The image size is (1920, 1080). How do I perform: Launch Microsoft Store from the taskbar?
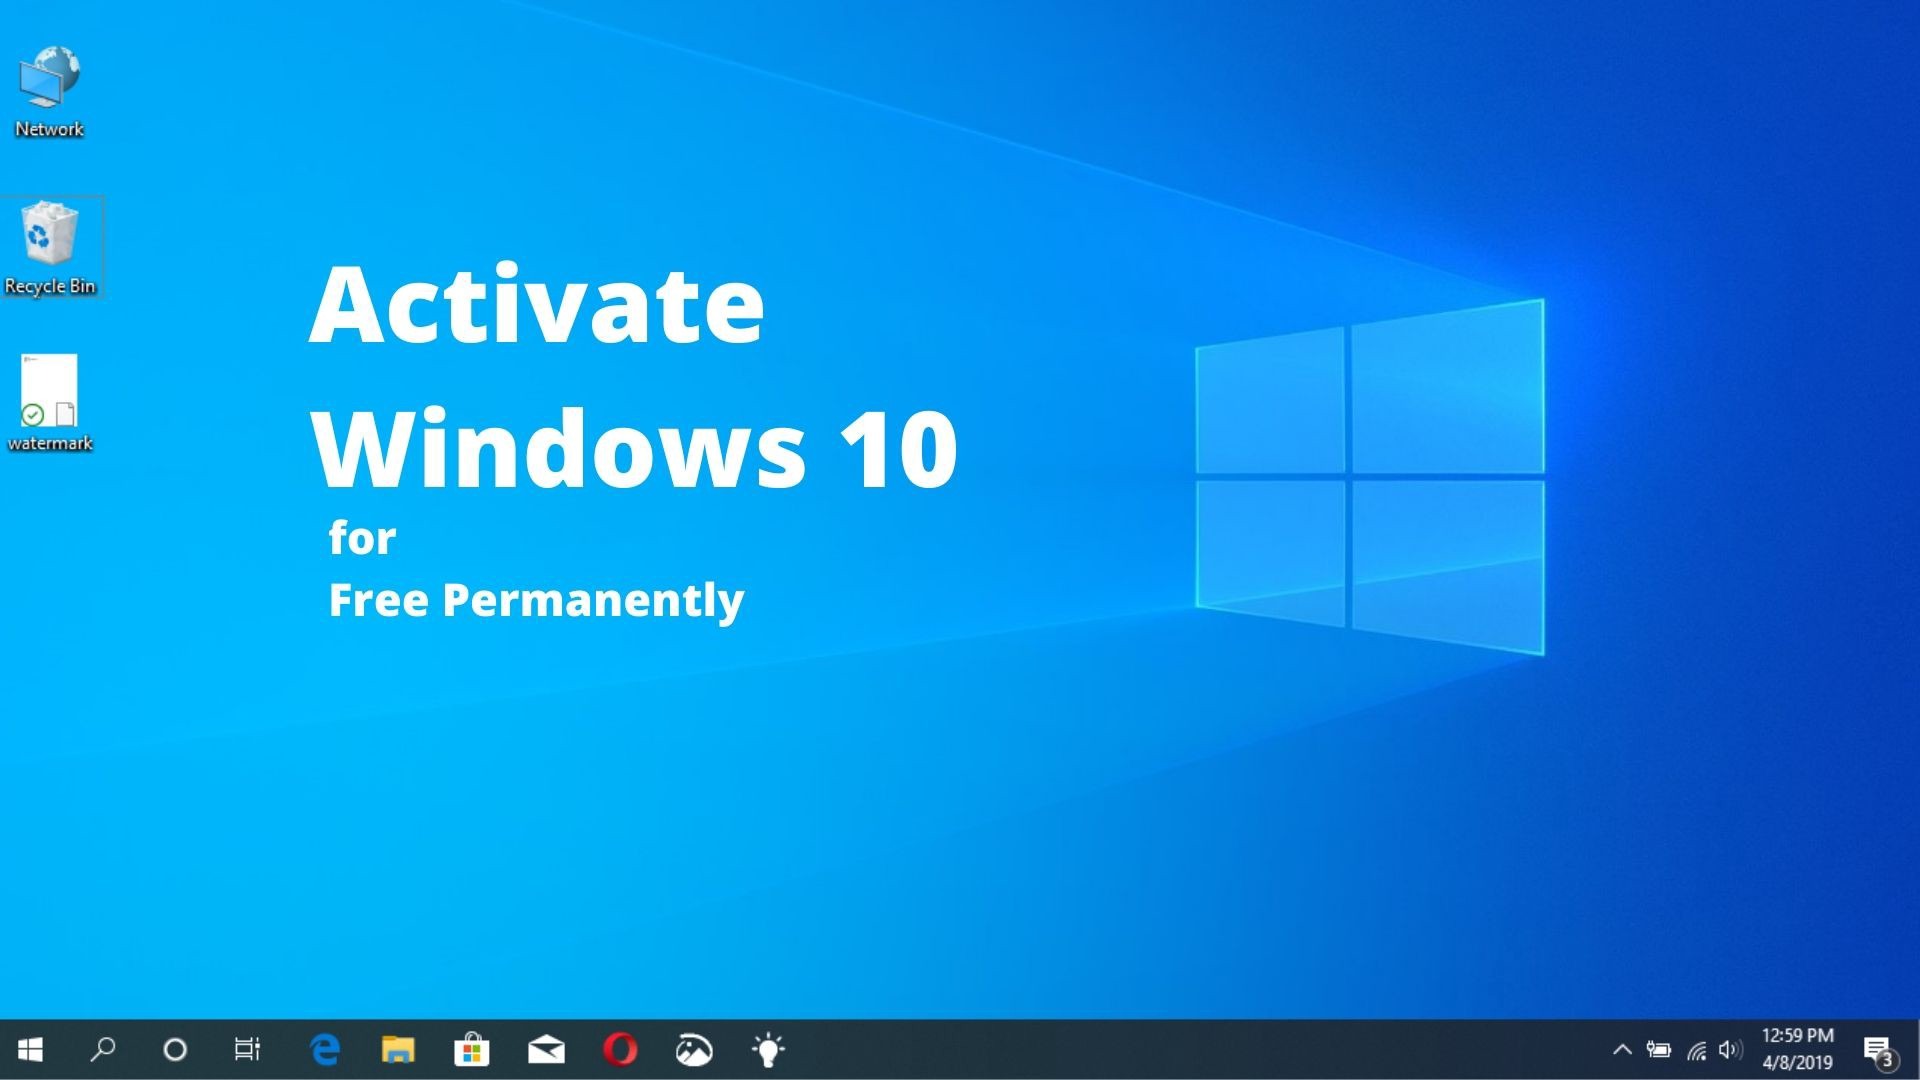click(471, 1049)
